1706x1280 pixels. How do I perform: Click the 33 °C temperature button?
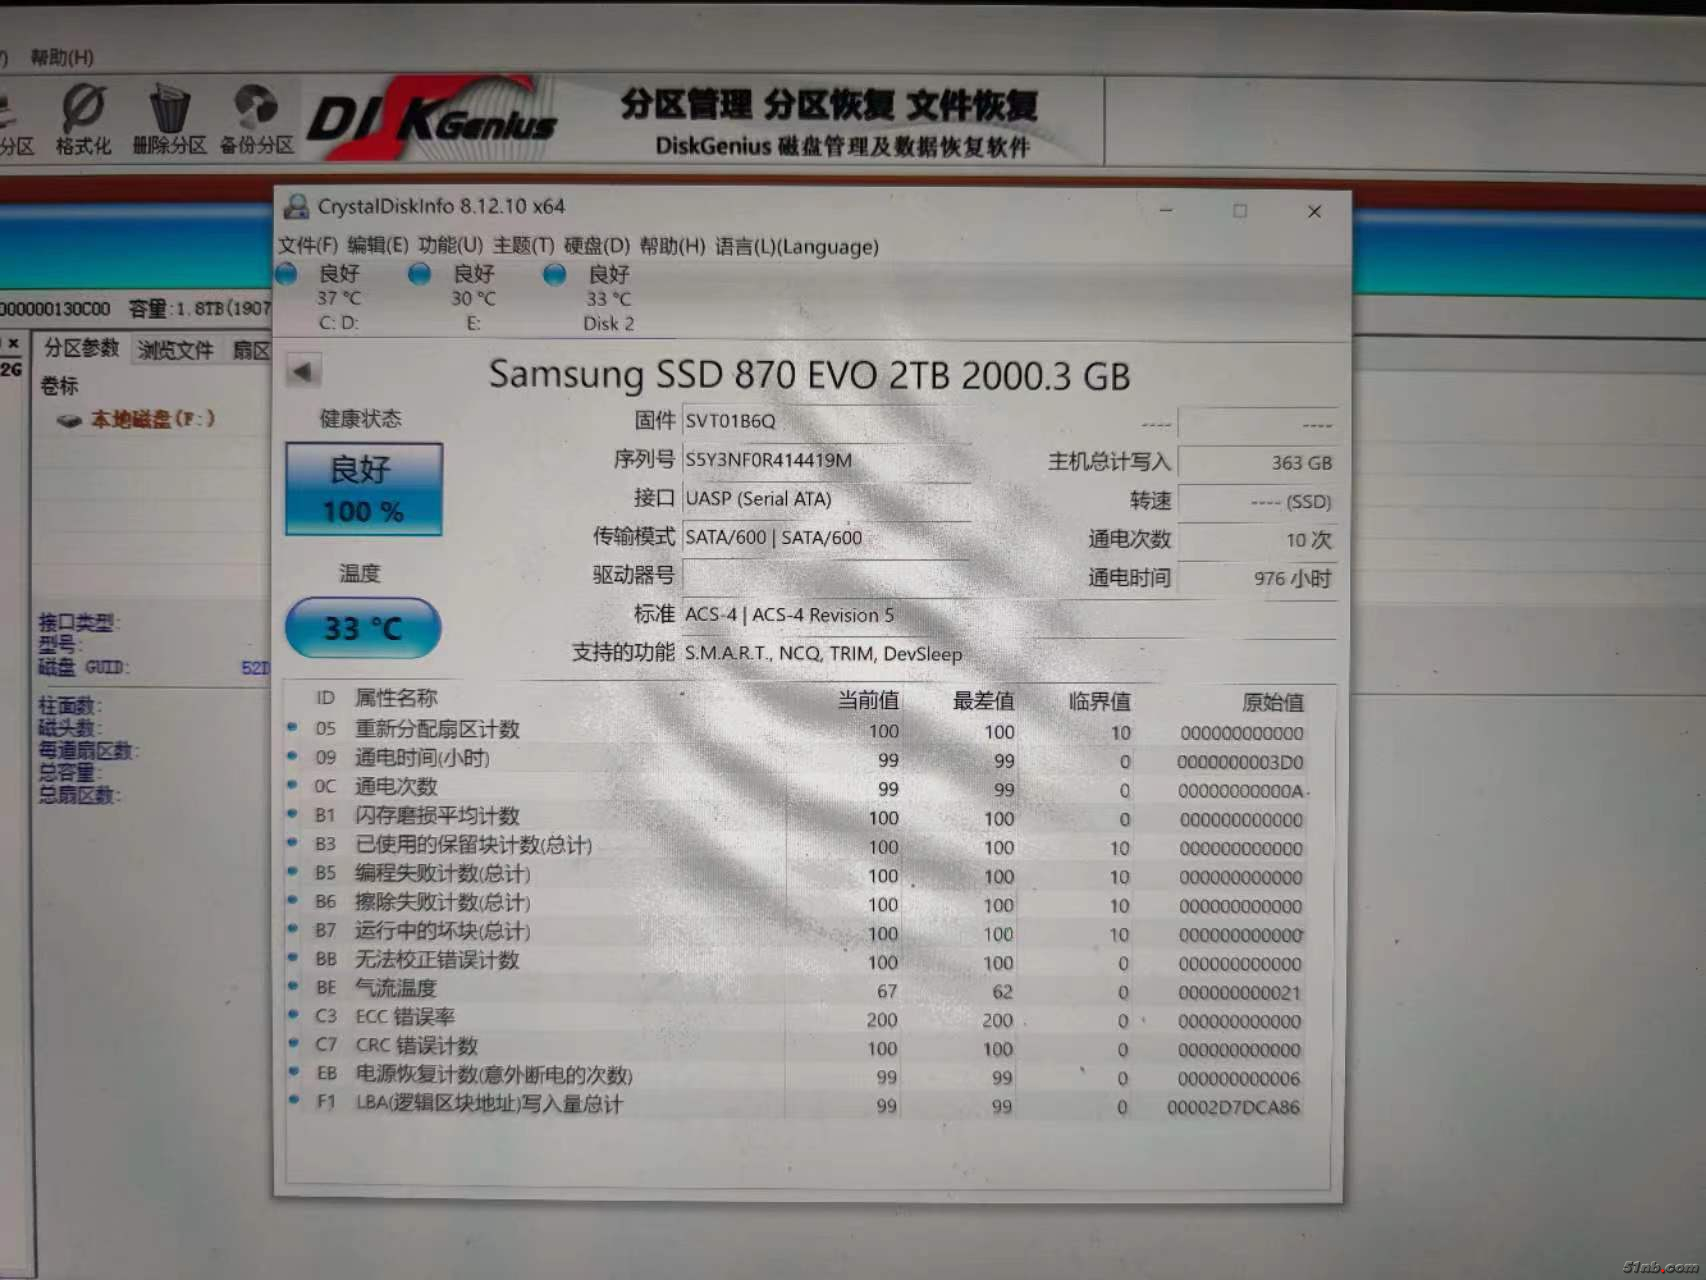click(x=363, y=628)
